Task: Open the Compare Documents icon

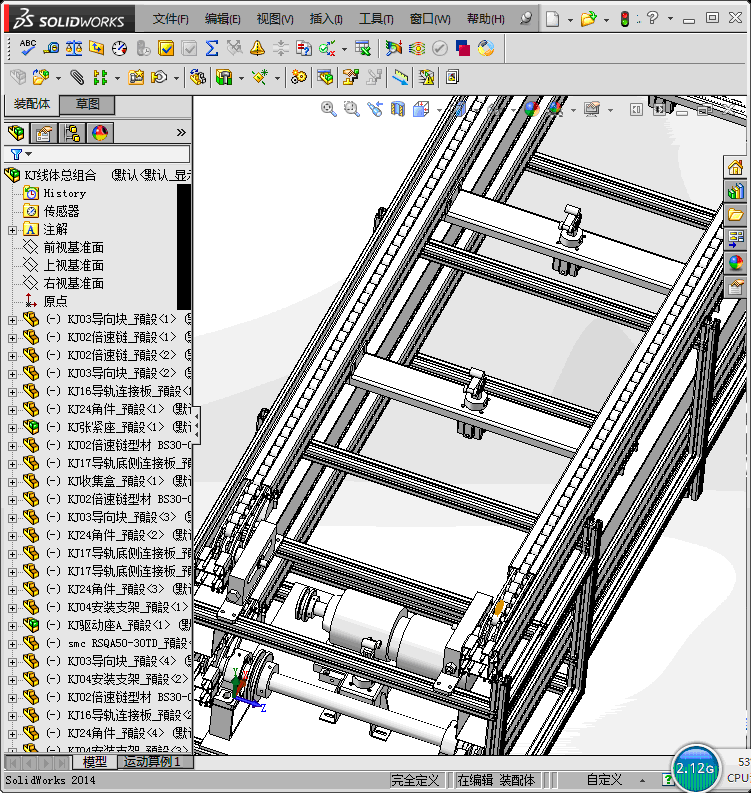Action: tap(303, 49)
